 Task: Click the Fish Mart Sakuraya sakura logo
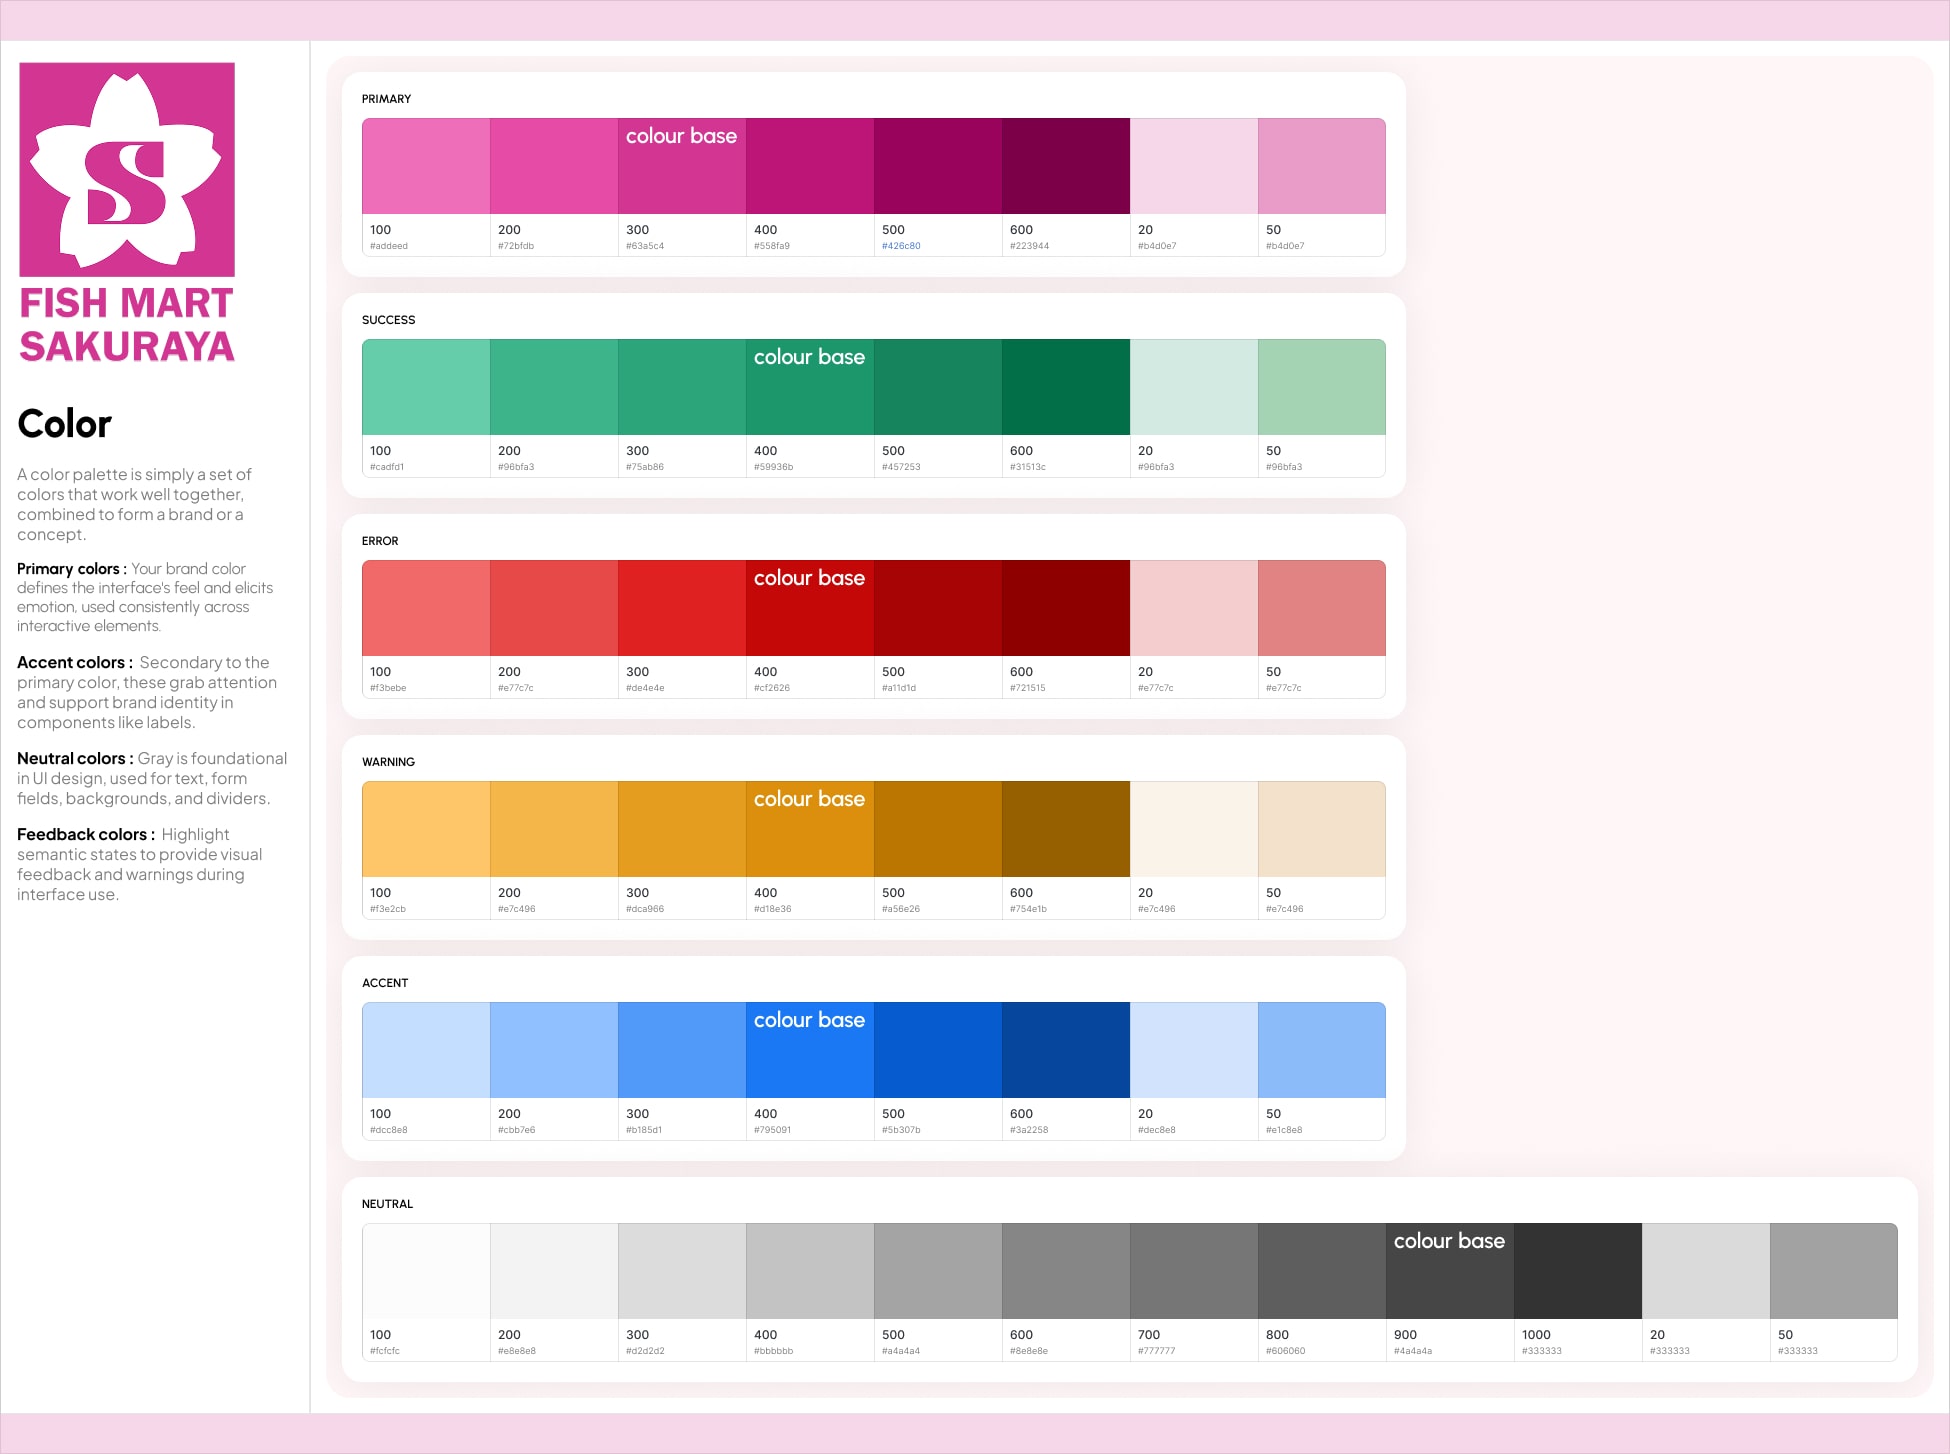[x=127, y=169]
